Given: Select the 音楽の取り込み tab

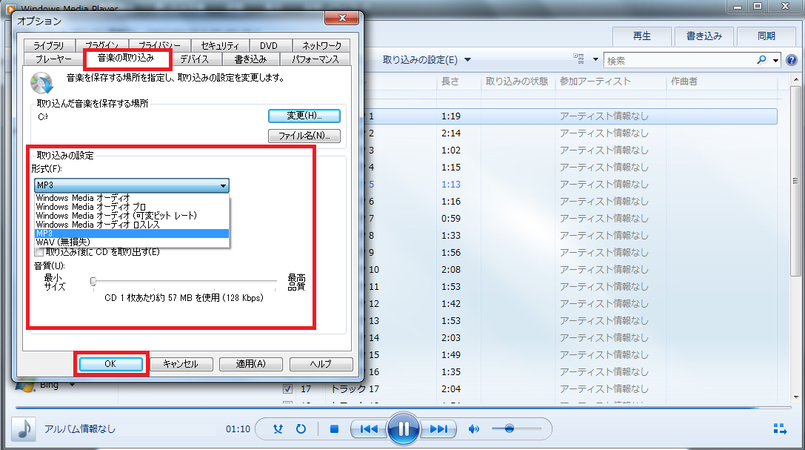Looking at the screenshot, I should (x=126, y=58).
